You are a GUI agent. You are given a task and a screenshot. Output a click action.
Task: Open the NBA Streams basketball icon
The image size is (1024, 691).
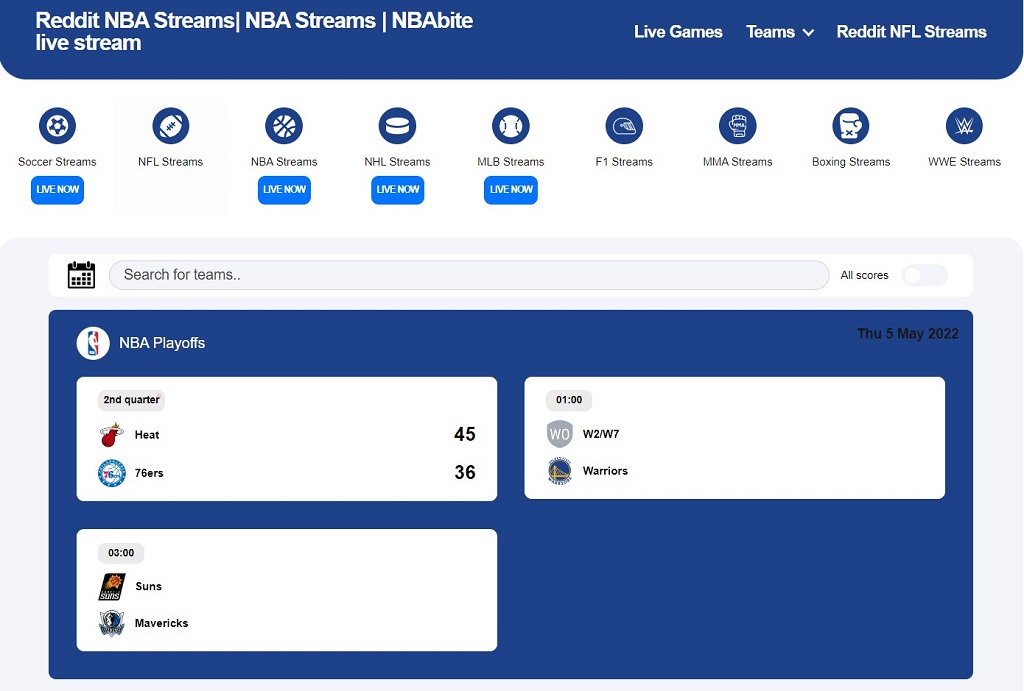pyautogui.click(x=284, y=125)
